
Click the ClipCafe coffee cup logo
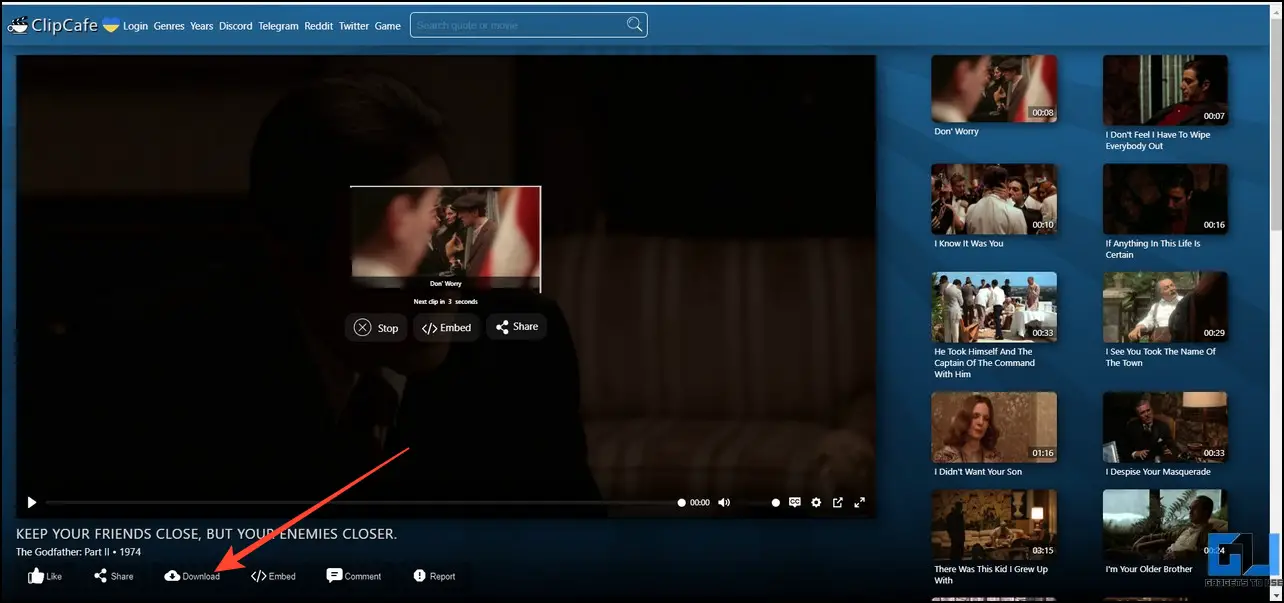coord(18,25)
